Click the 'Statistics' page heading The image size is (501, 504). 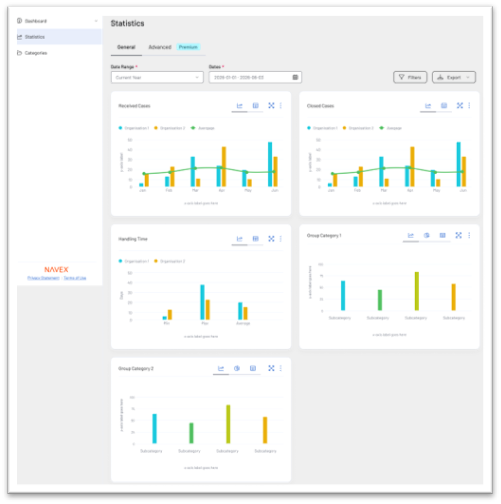click(128, 23)
